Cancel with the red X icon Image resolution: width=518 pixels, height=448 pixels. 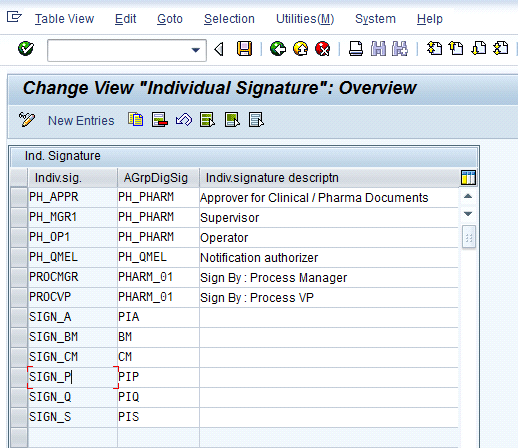(323, 49)
